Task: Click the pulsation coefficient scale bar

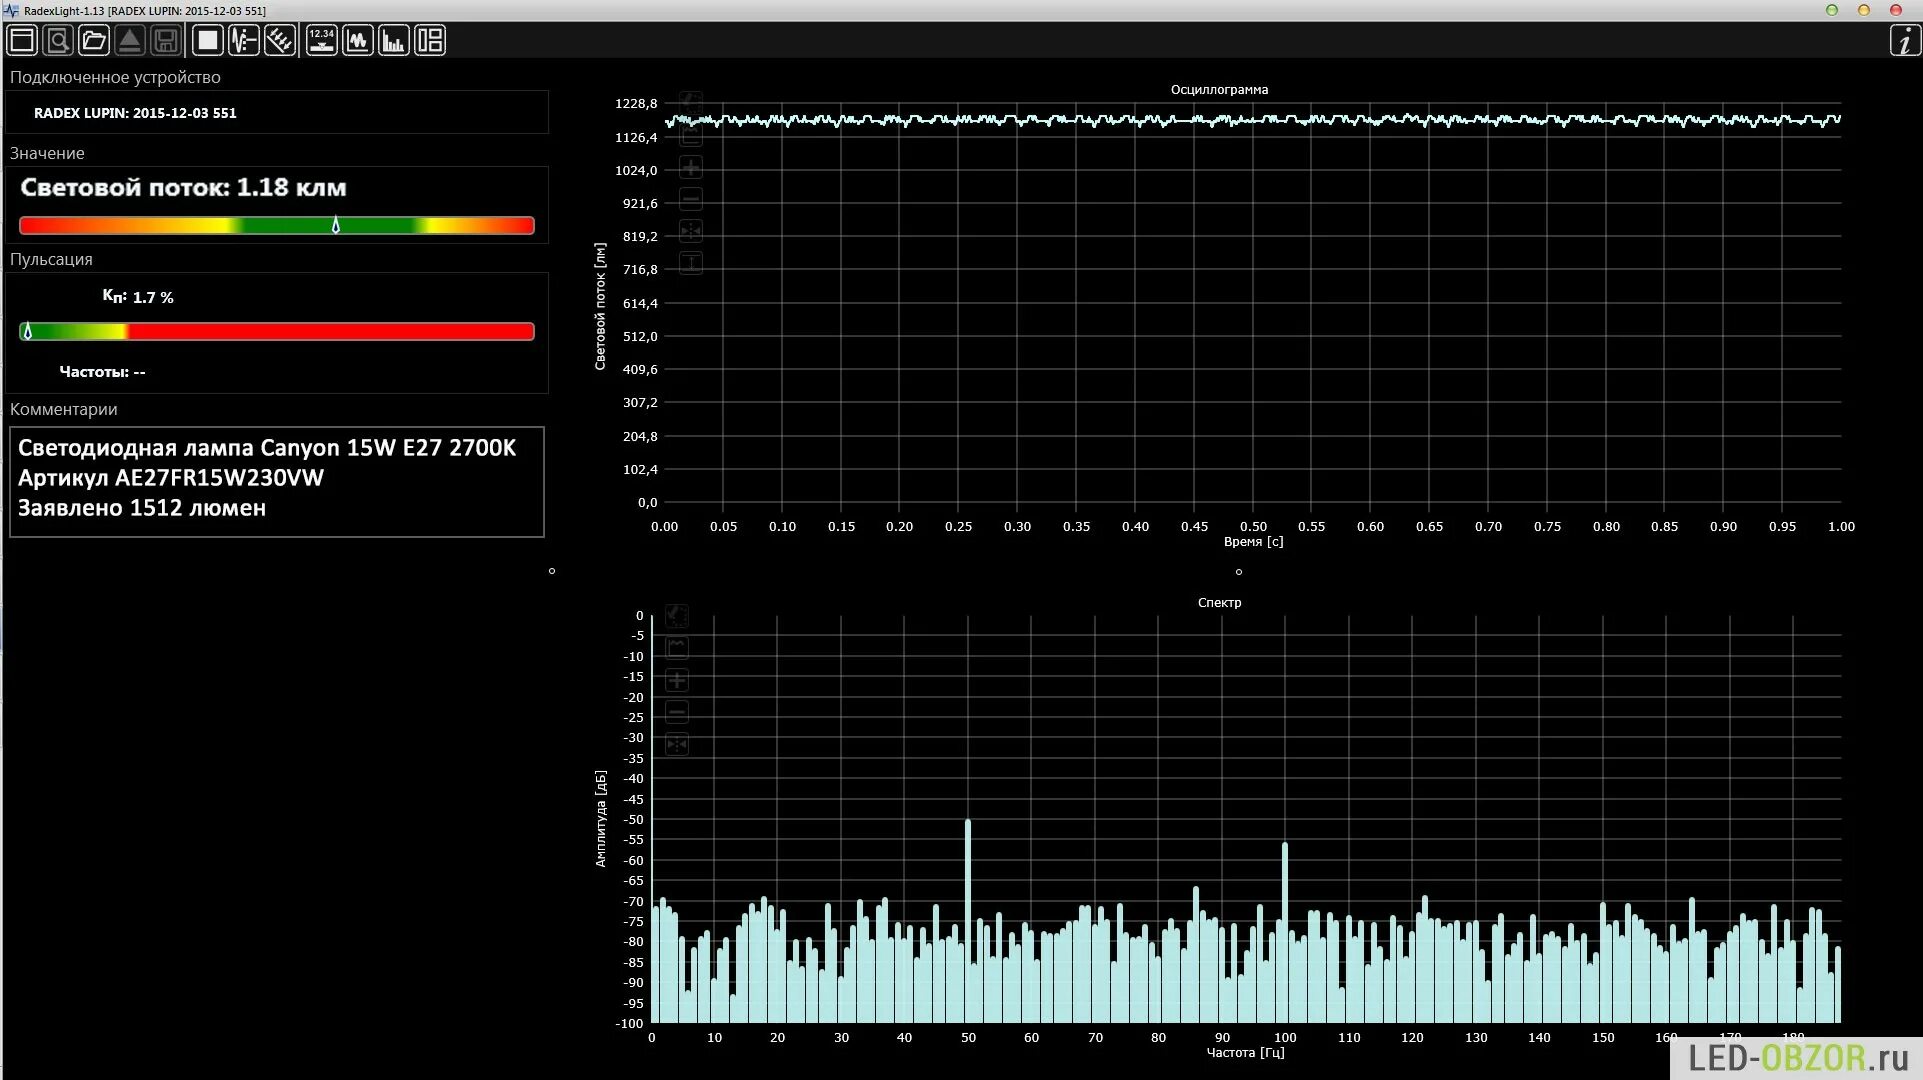Action: point(277,332)
